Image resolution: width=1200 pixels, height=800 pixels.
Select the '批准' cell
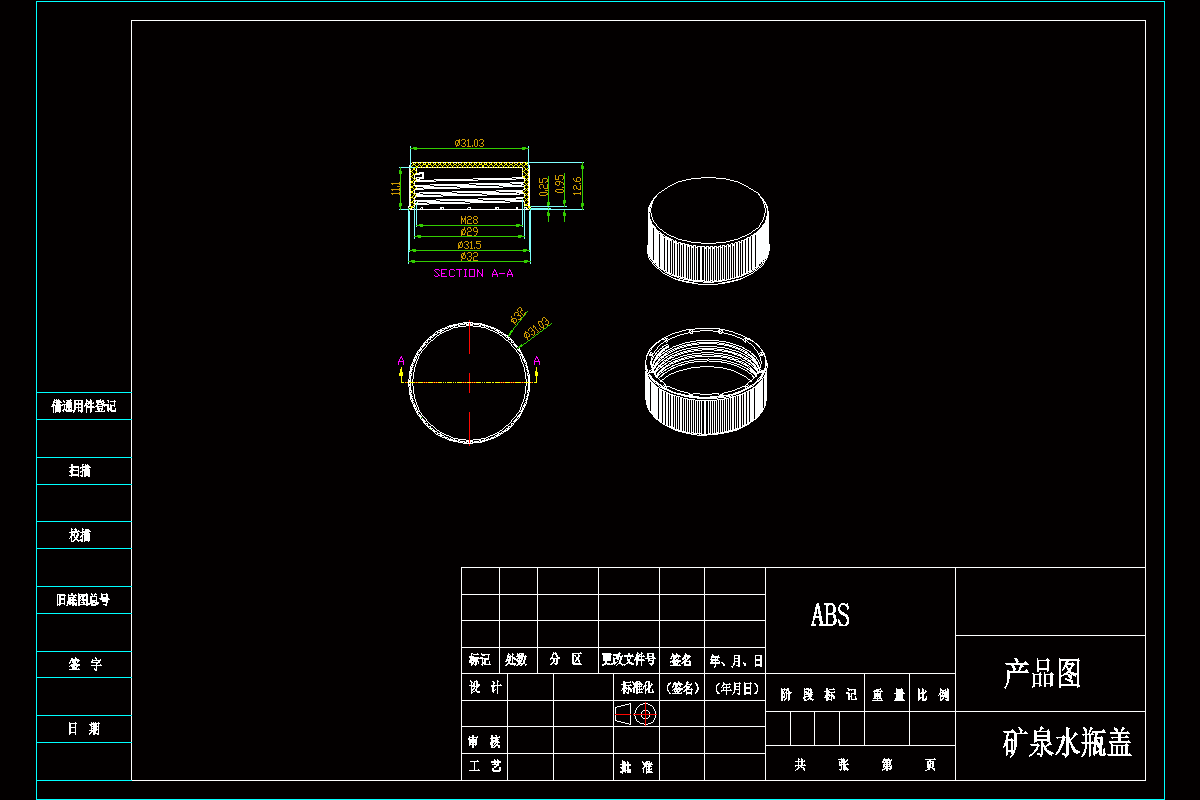[x=637, y=767]
